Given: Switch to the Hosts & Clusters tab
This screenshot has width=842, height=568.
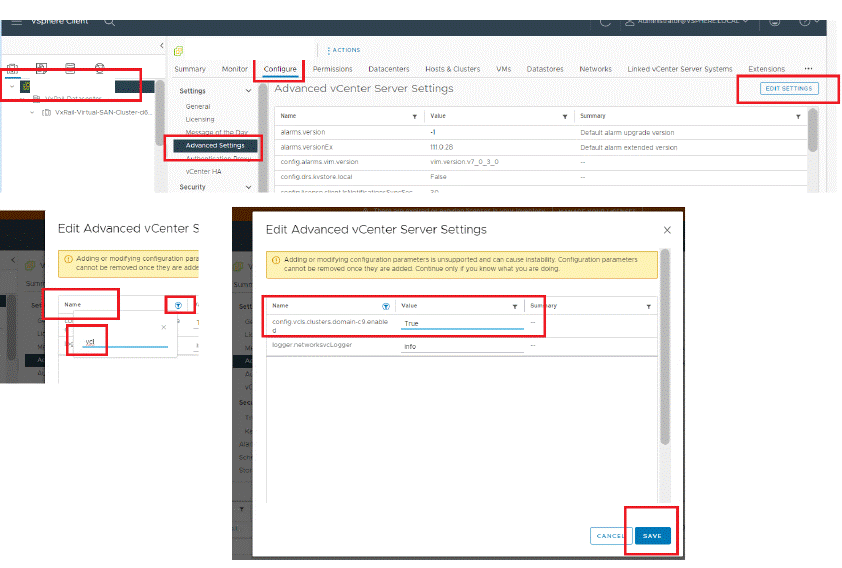Looking at the screenshot, I should [453, 69].
